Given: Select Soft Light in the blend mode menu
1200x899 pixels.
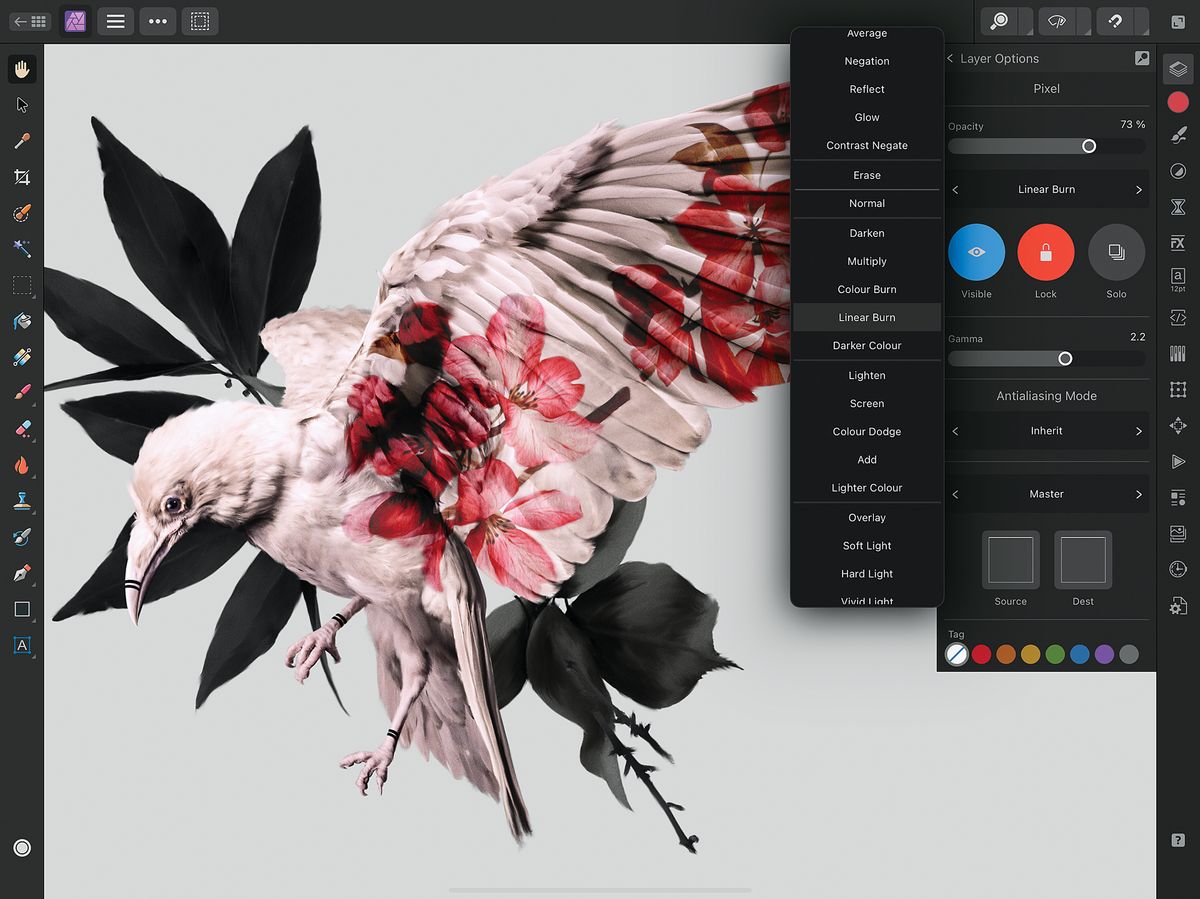Looking at the screenshot, I should [866, 545].
